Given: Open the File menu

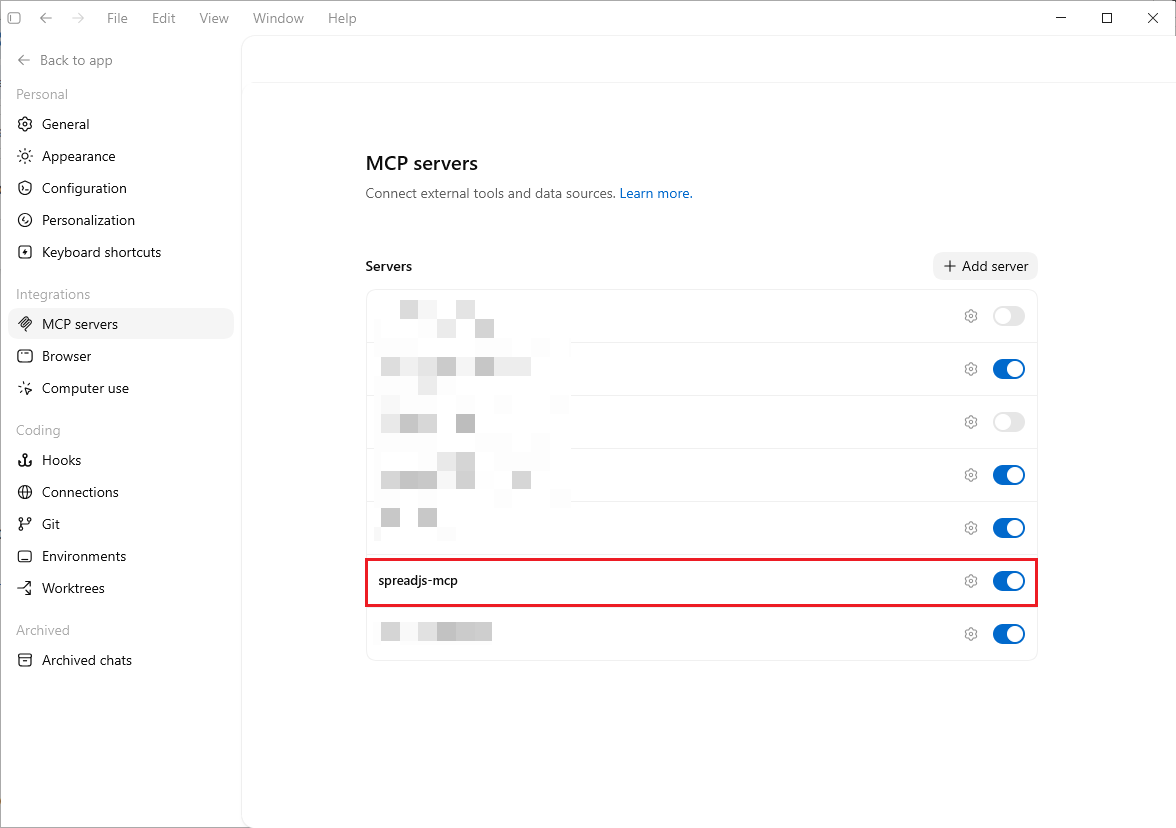Looking at the screenshot, I should coord(117,18).
